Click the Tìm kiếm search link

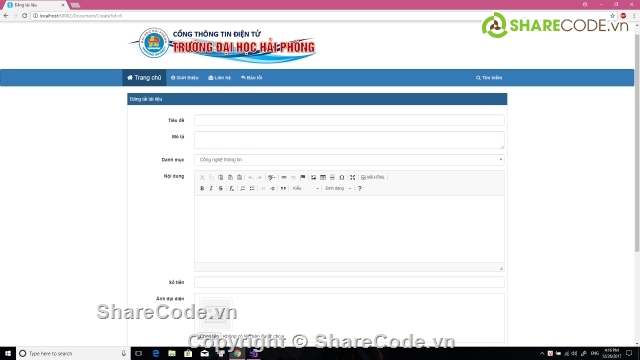(x=489, y=78)
